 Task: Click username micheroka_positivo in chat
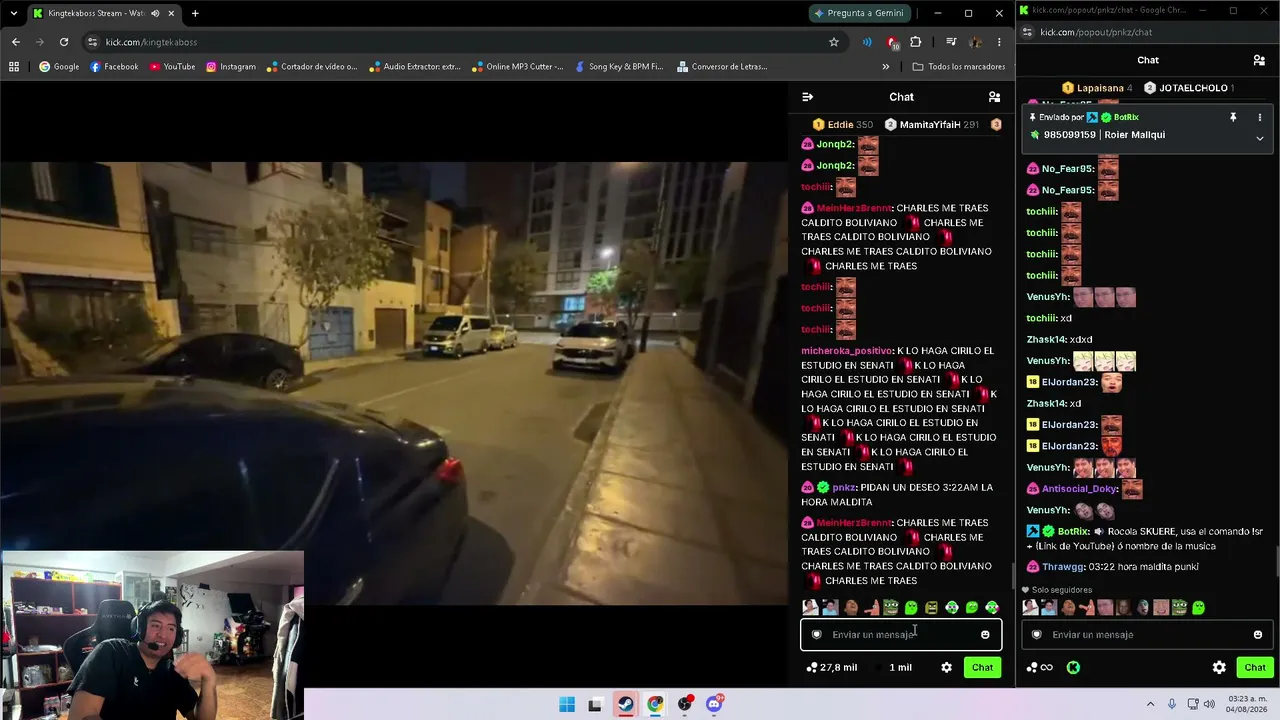tap(848, 351)
